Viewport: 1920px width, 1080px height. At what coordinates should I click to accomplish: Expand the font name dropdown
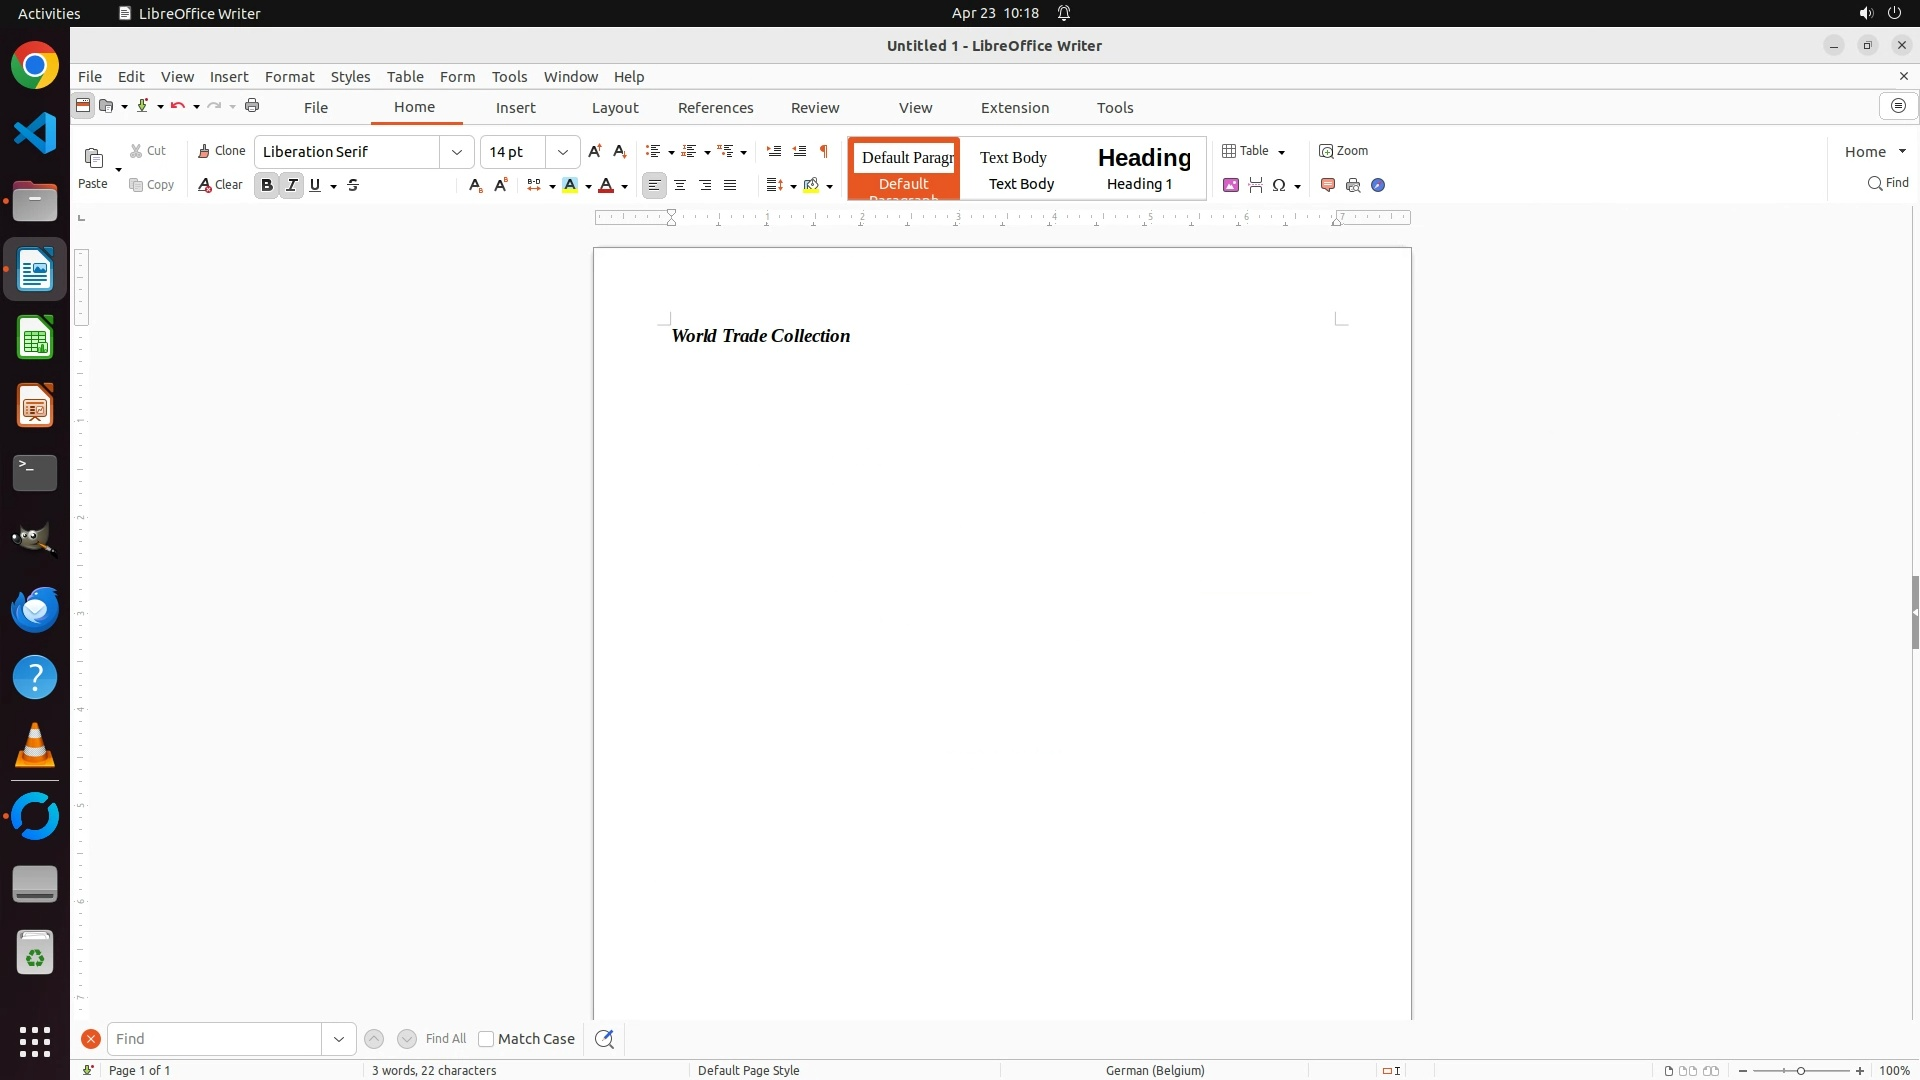pos(457,152)
